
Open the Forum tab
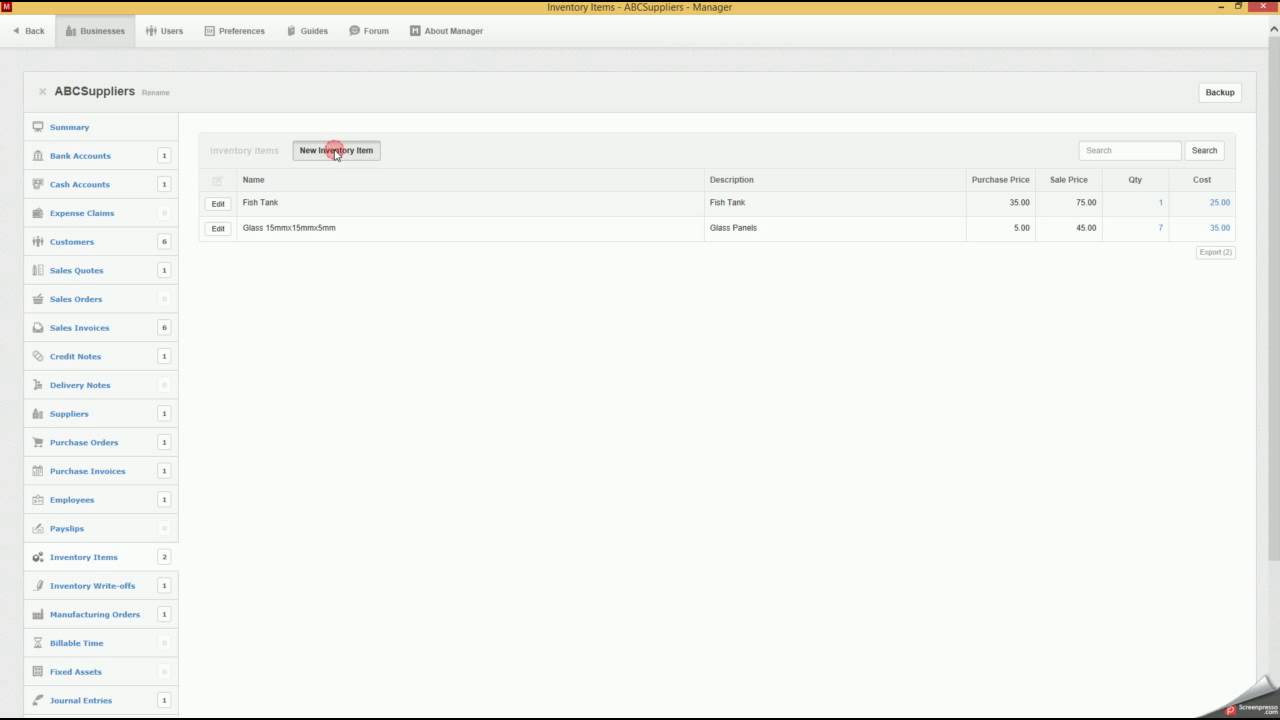coord(369,31)
